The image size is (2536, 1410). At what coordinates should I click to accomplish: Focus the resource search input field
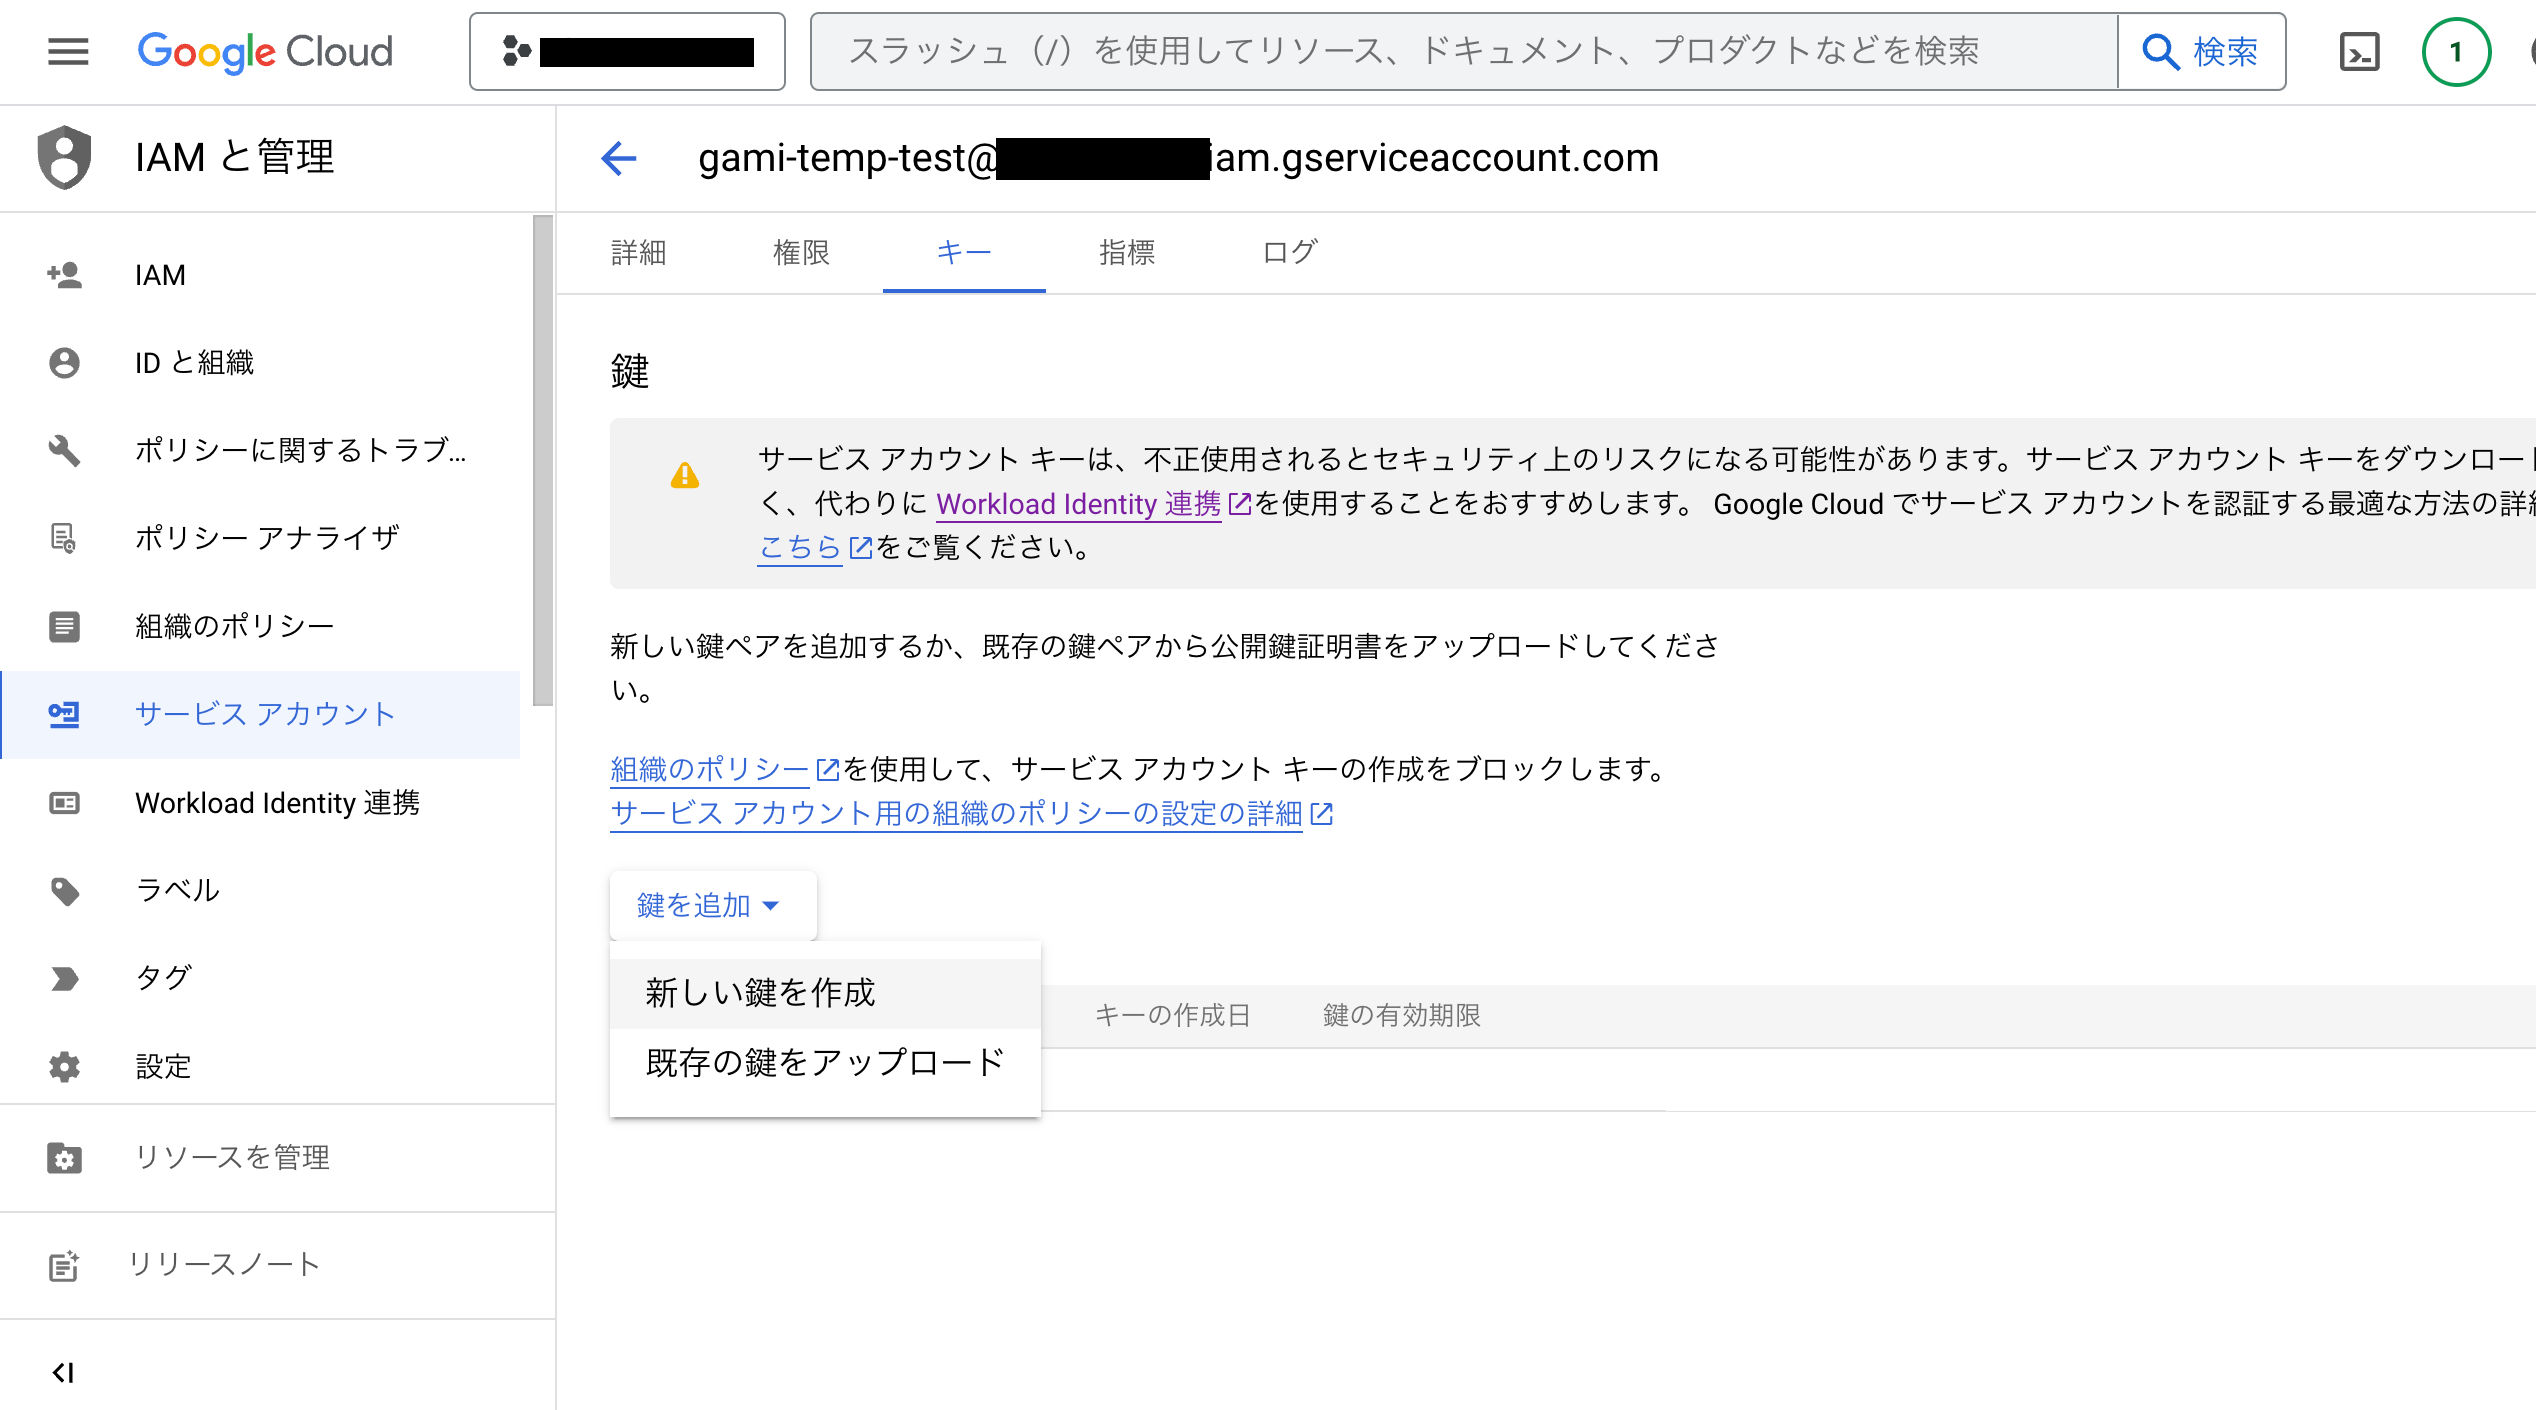tap(1464, 52)
